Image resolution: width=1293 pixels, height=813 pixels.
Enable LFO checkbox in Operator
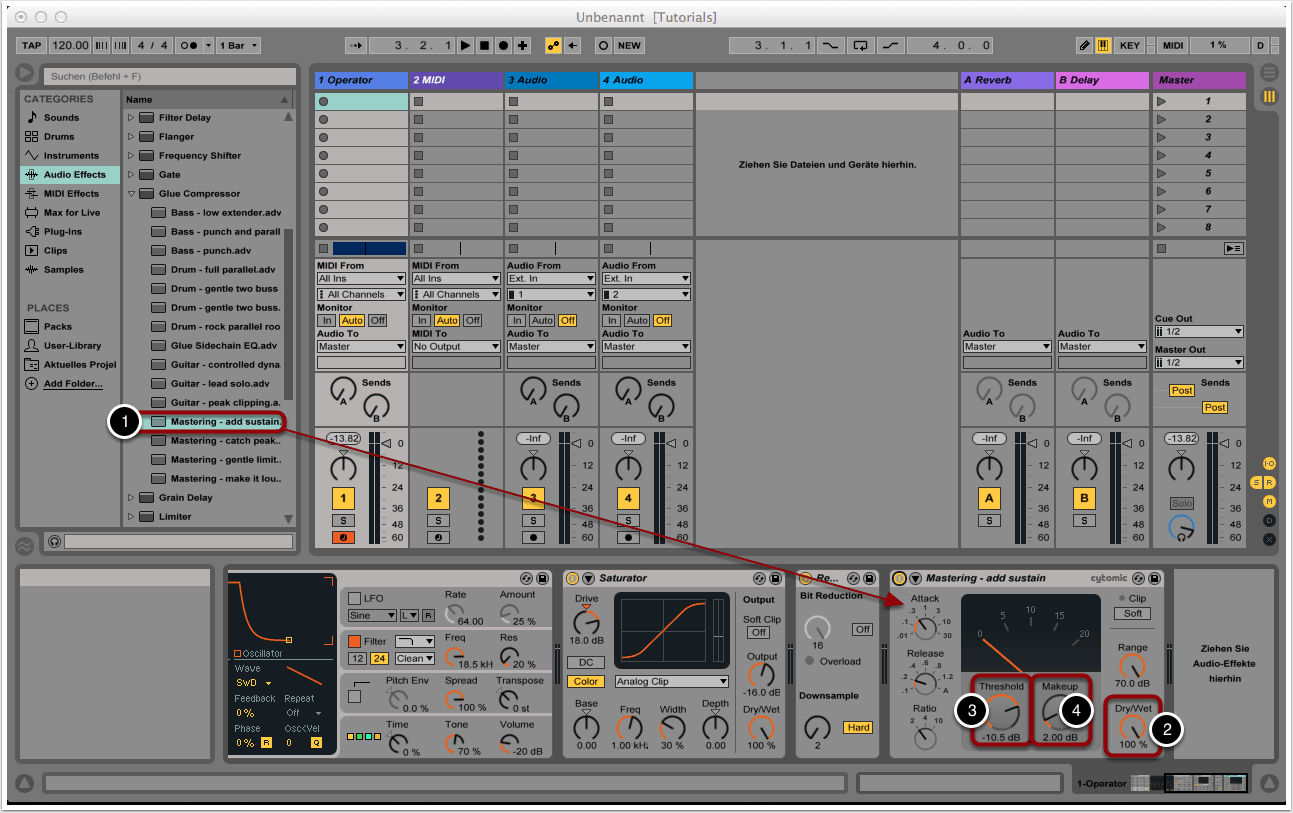tap(354, 598)
